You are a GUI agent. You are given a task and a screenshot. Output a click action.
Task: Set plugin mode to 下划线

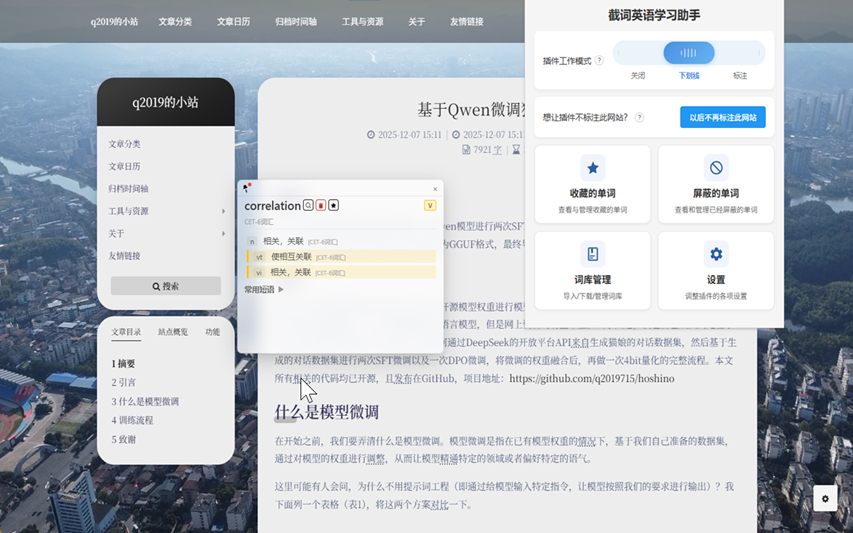[x=689, y=76]
